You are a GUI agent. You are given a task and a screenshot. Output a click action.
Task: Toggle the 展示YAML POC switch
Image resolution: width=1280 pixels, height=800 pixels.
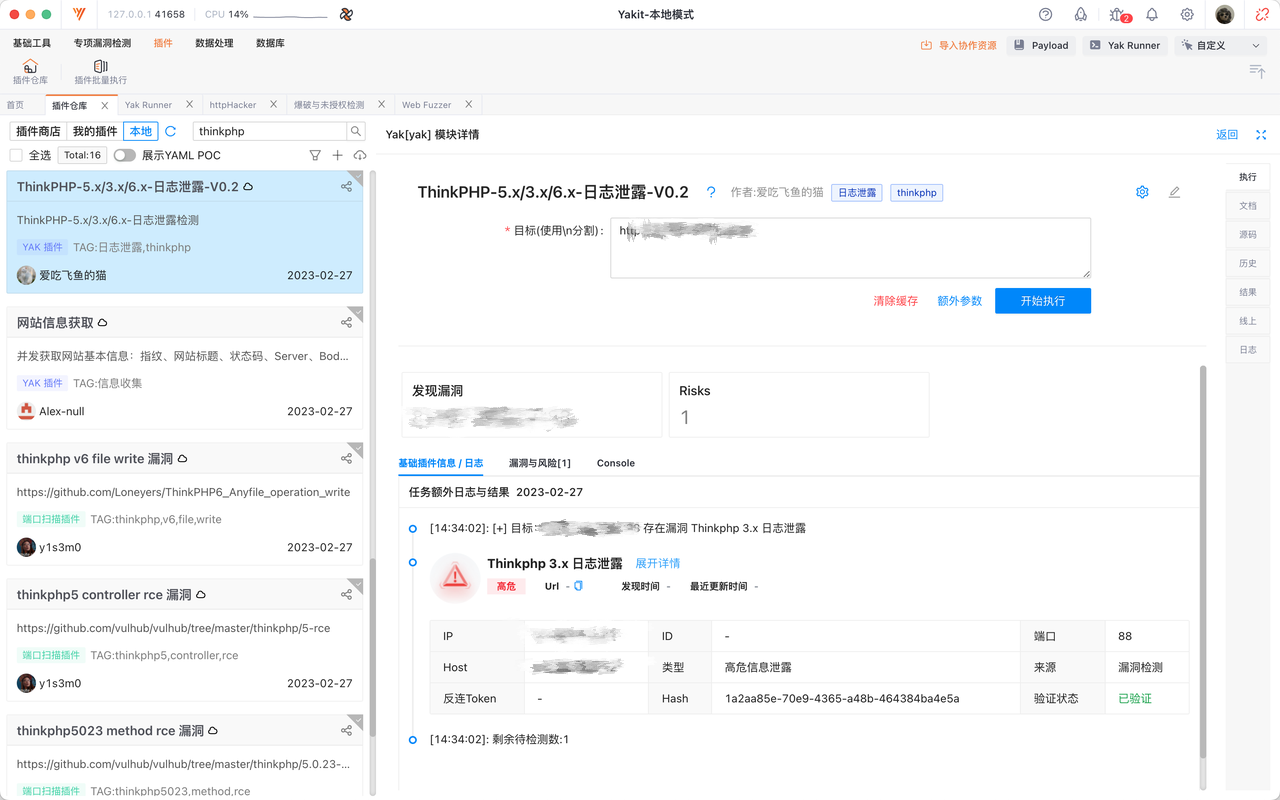click(125, 155)
